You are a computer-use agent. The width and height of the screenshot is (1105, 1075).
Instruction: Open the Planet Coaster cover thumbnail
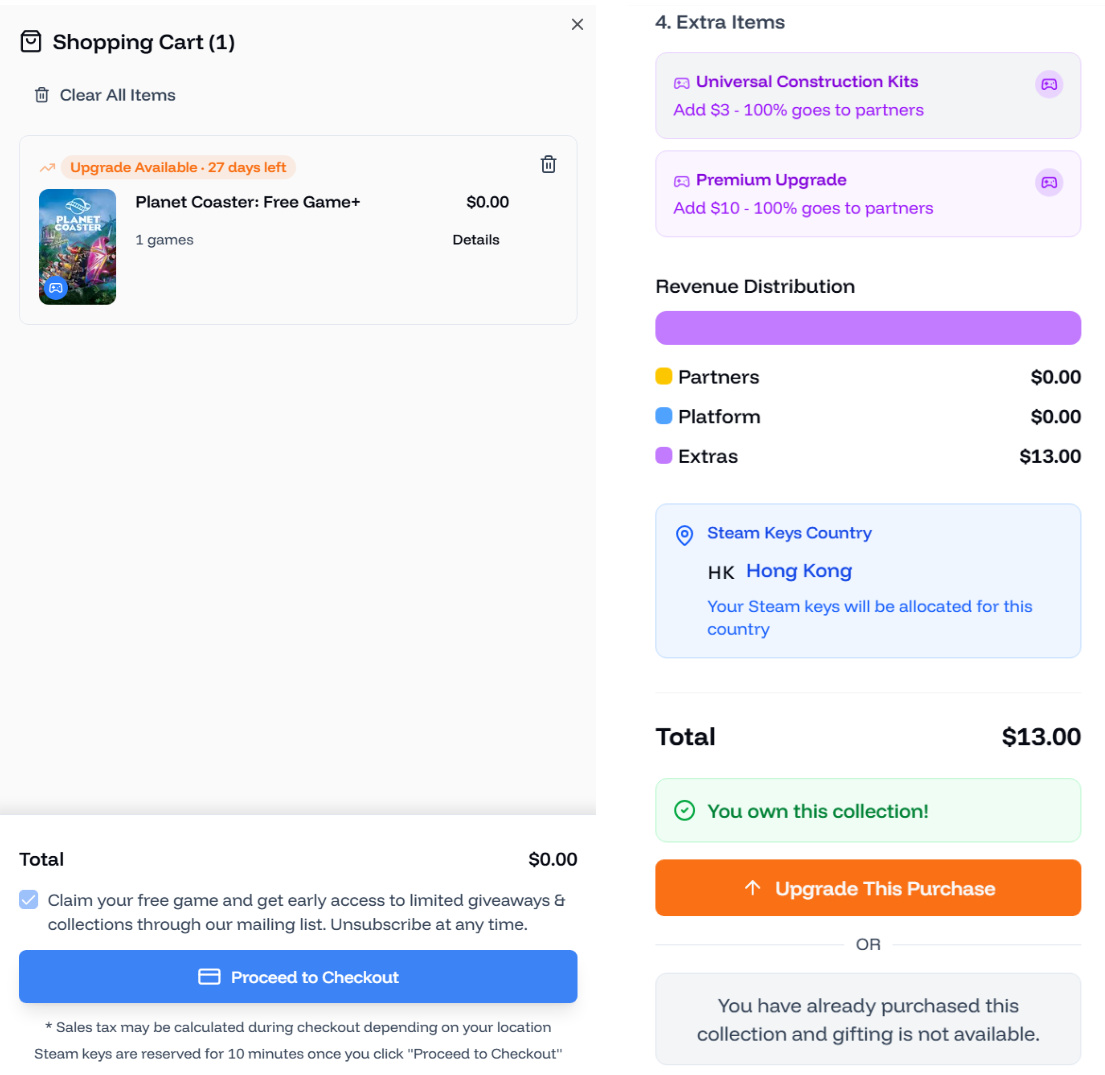click(x=77, y=240)
